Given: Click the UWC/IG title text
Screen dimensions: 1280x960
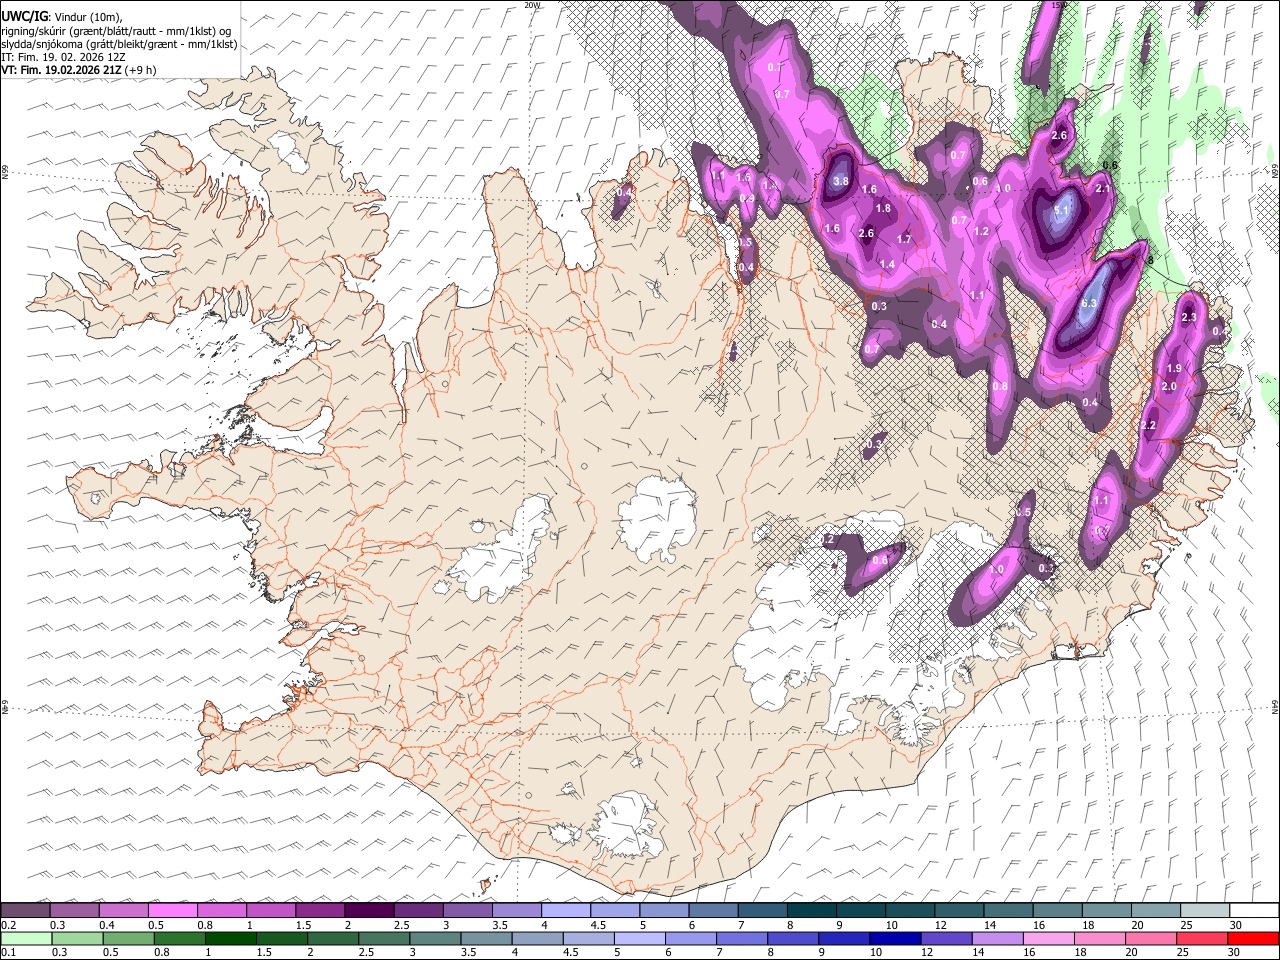Looking at the screenshot, I should pos(23,16).
